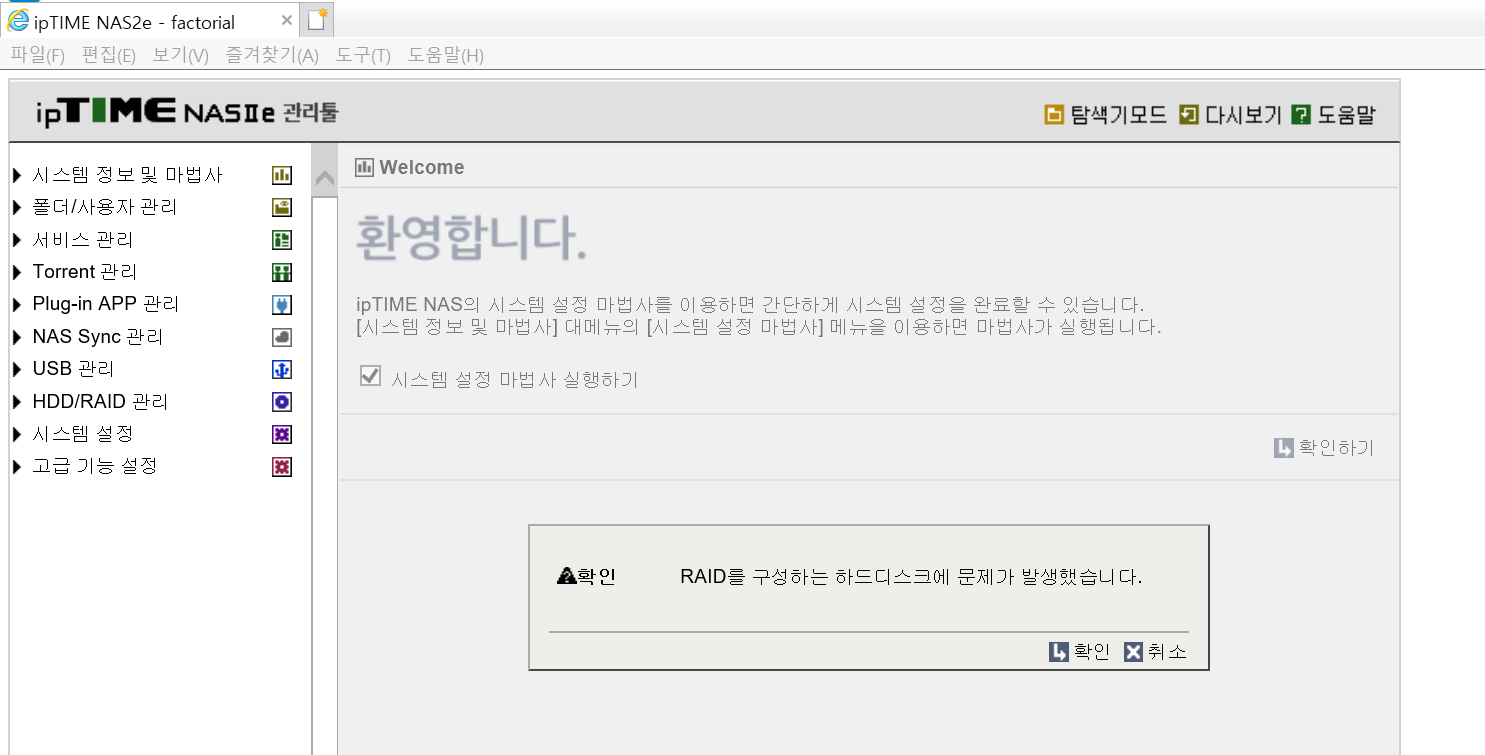Click the 시스템 설정 gear icon

282,434
